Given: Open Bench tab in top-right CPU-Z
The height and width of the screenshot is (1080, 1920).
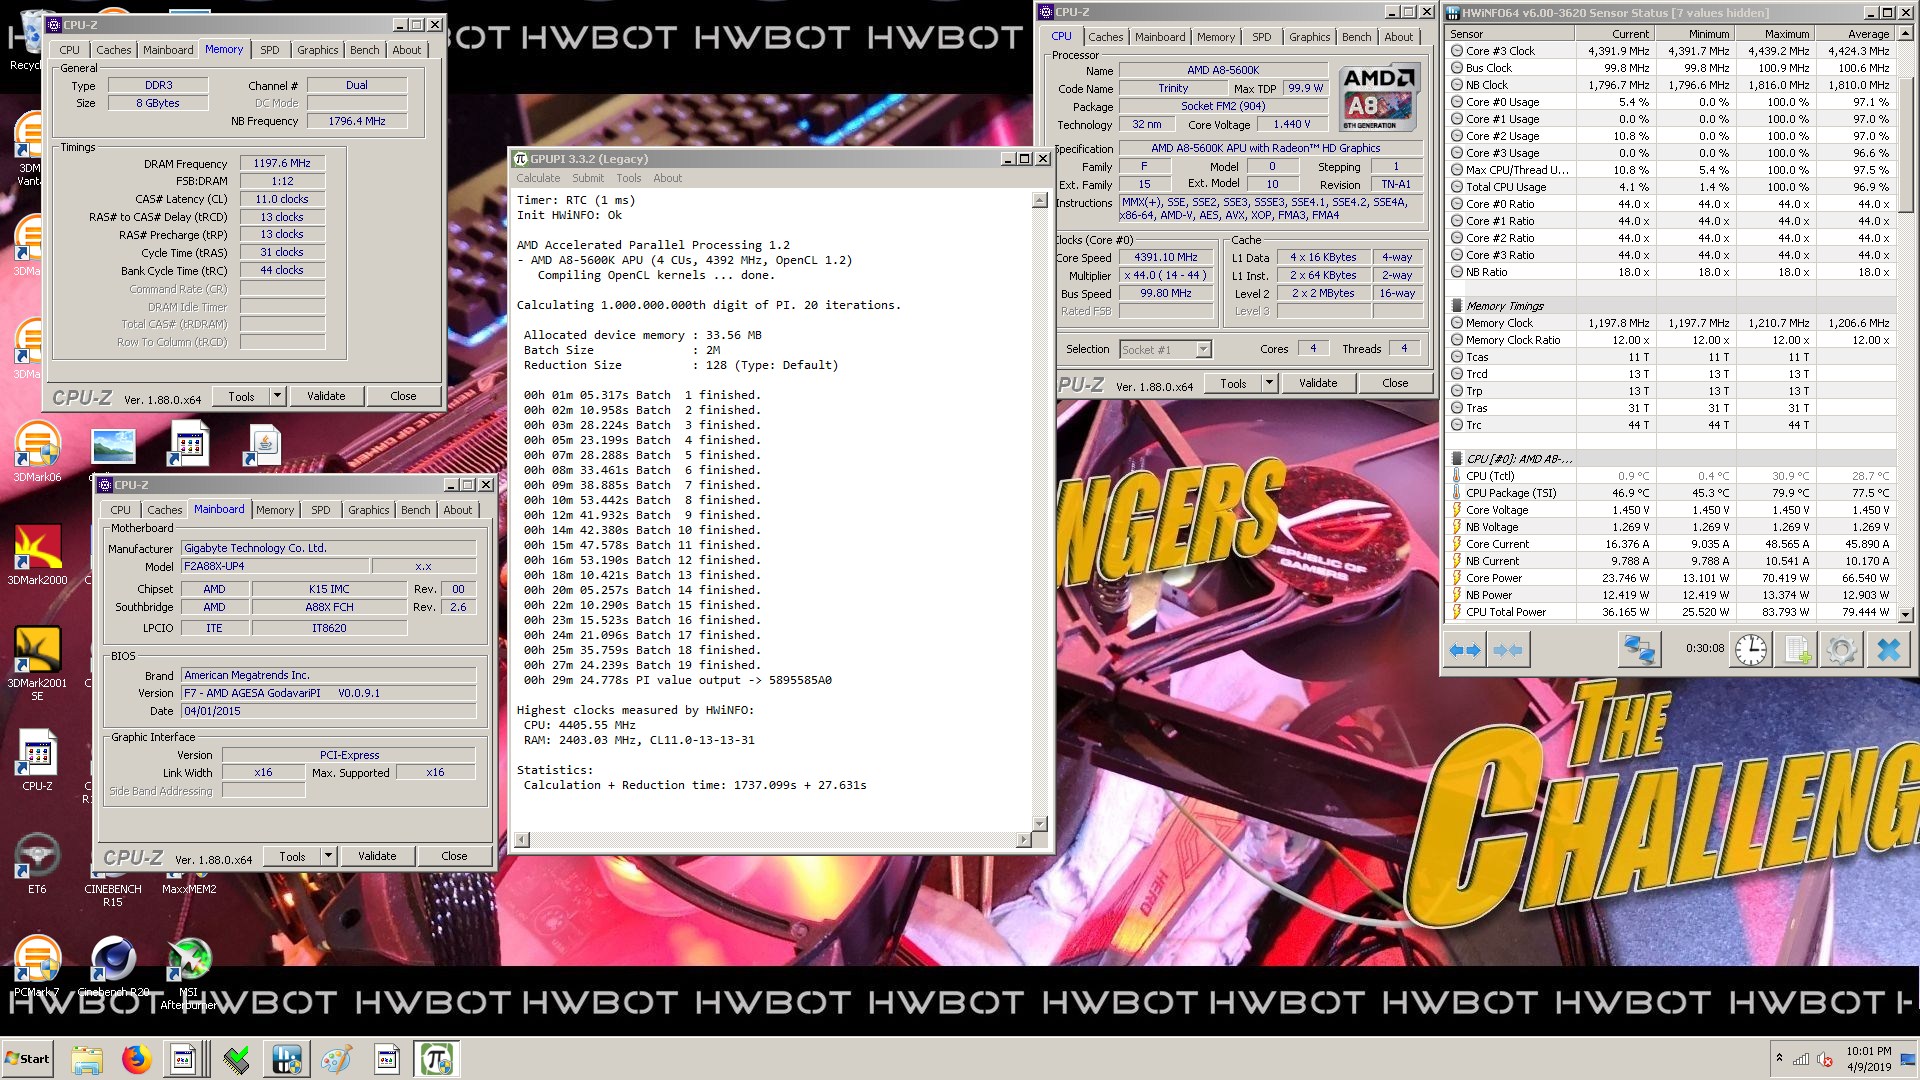Looking at the screenshot, I should tap(1357, 37).
